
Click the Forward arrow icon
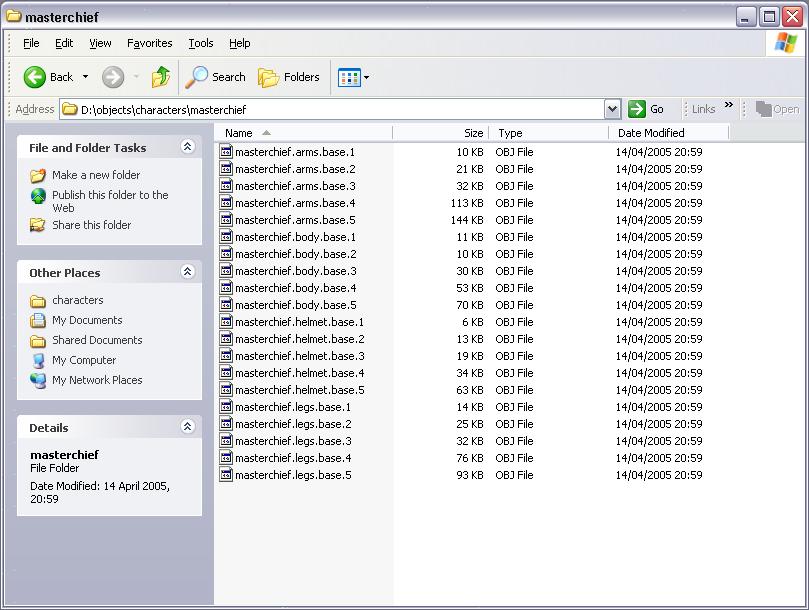112,77
